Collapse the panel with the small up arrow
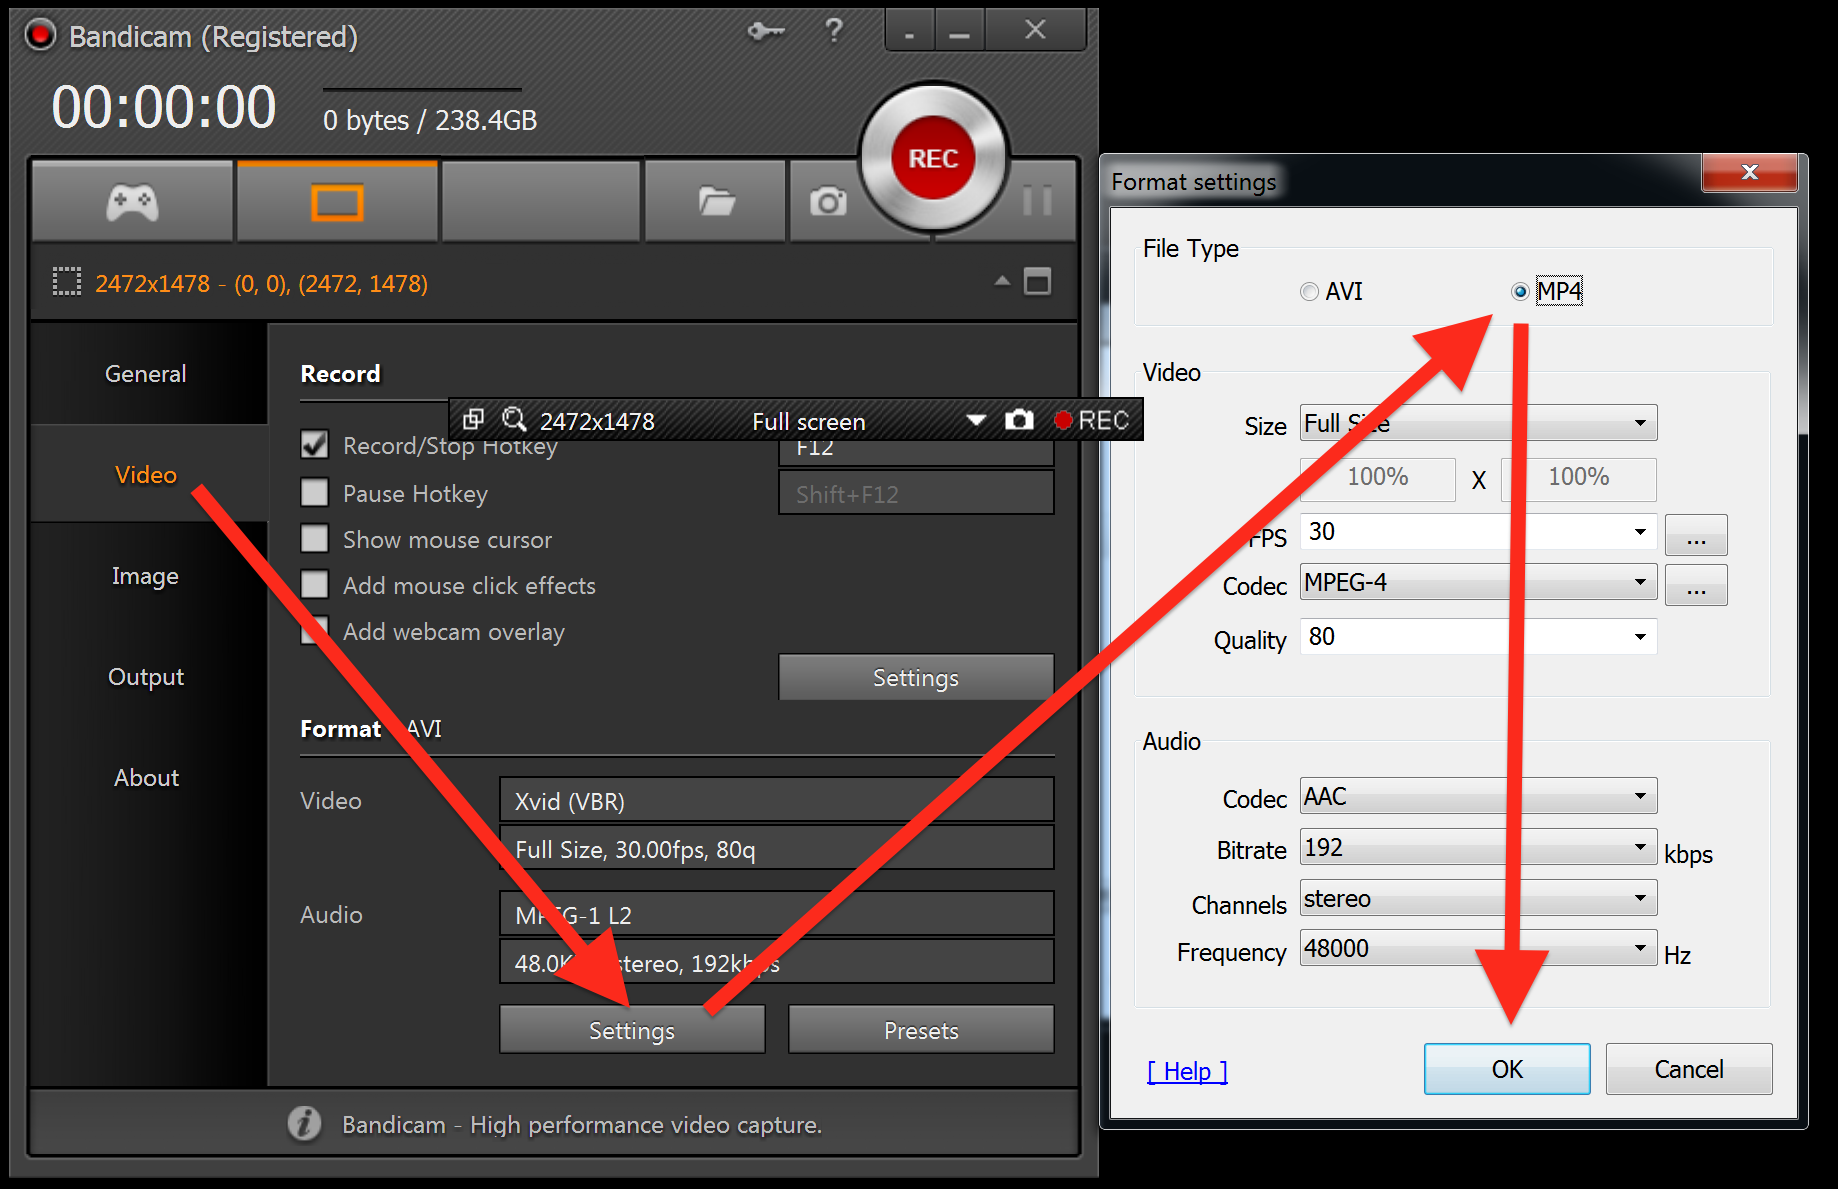Screen dimensions: 1838x1189 (x=1002, y=281)
